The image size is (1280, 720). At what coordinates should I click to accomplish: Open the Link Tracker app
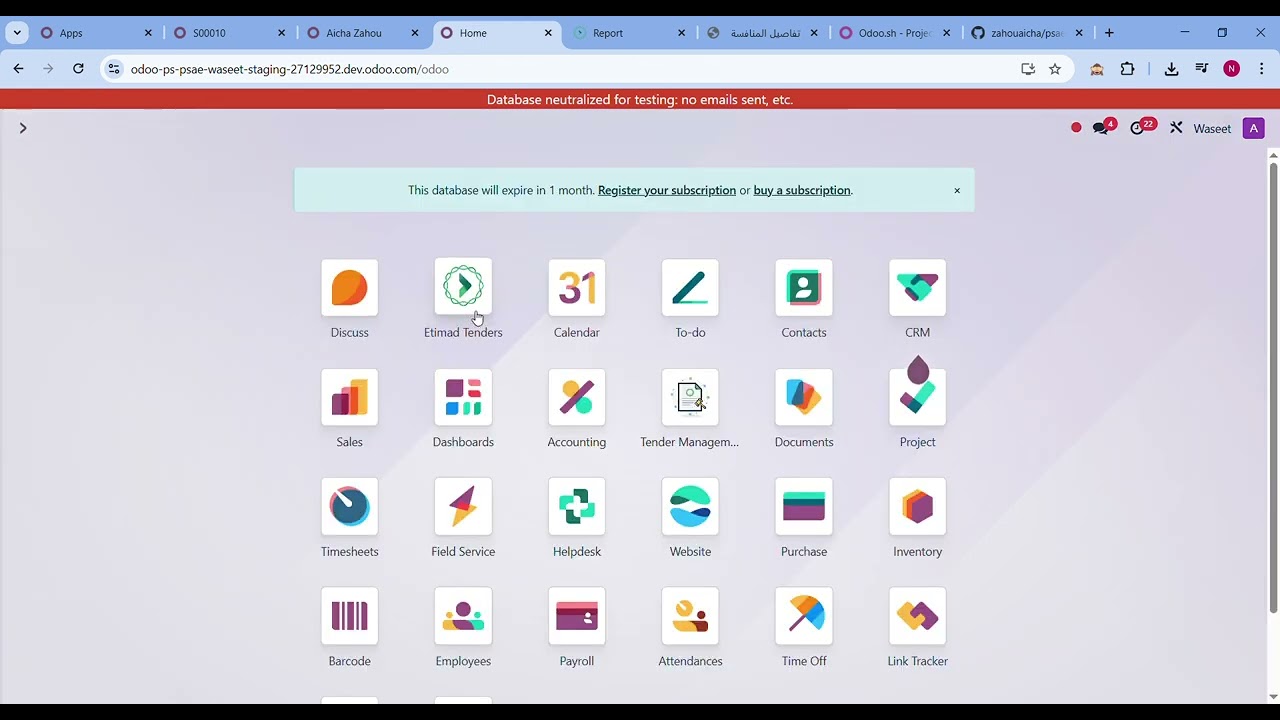[x=917, y=616]
